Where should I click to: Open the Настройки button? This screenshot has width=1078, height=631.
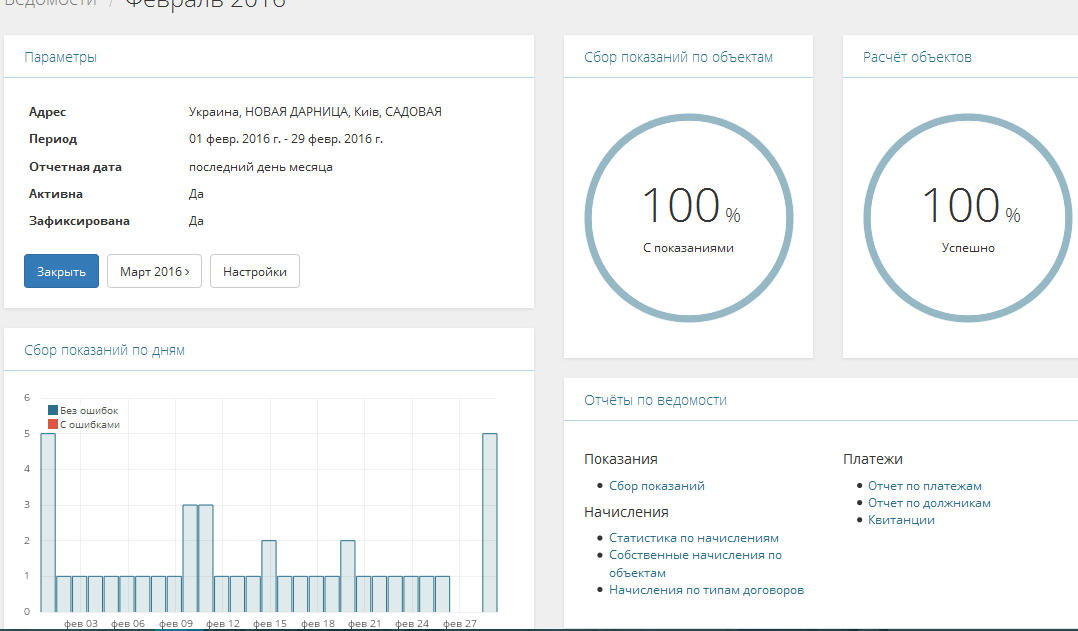(x=254, y=271)
